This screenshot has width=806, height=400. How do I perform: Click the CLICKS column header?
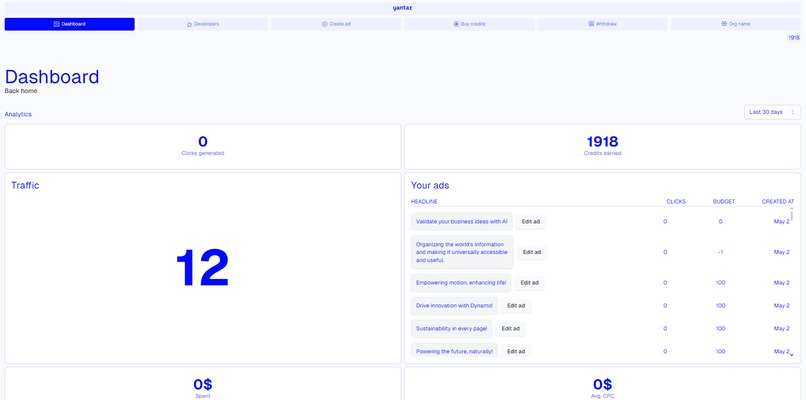(676, 202)
